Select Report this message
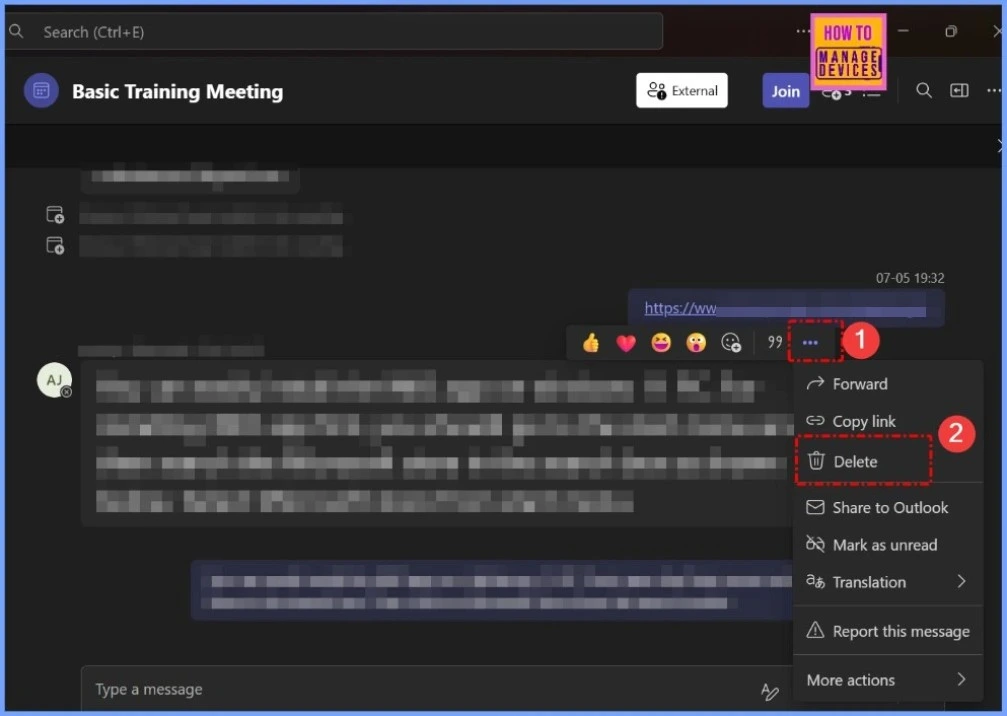1007x716 pixels. point(888,631)
